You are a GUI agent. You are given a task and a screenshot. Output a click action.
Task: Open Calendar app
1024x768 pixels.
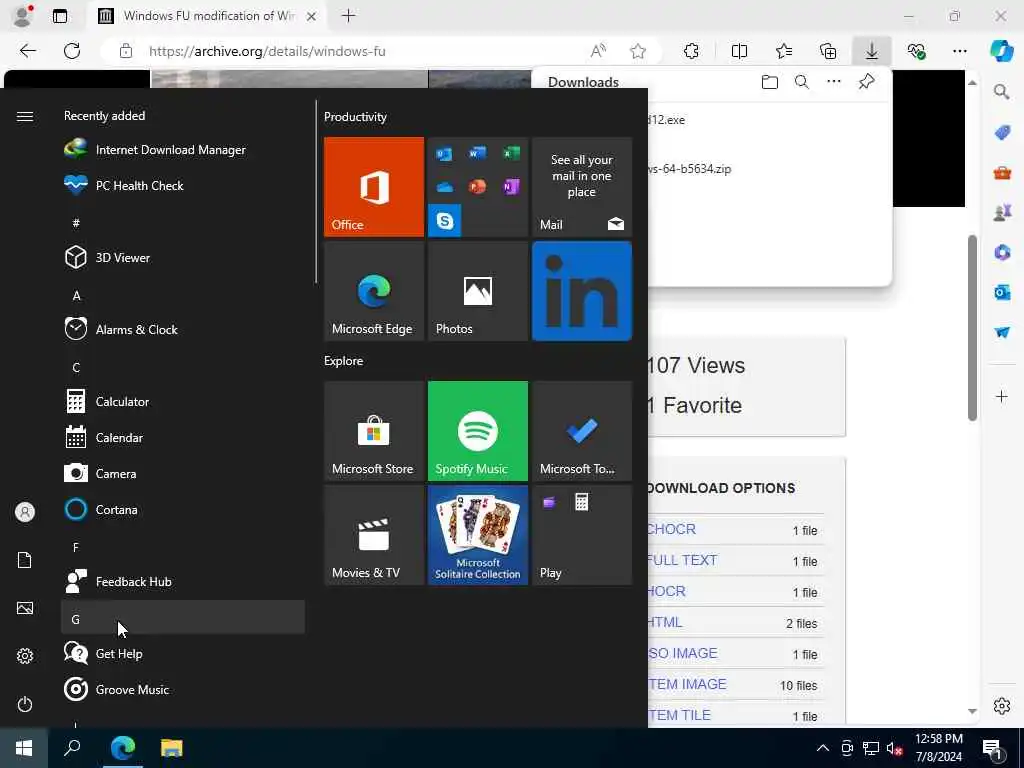183,437
